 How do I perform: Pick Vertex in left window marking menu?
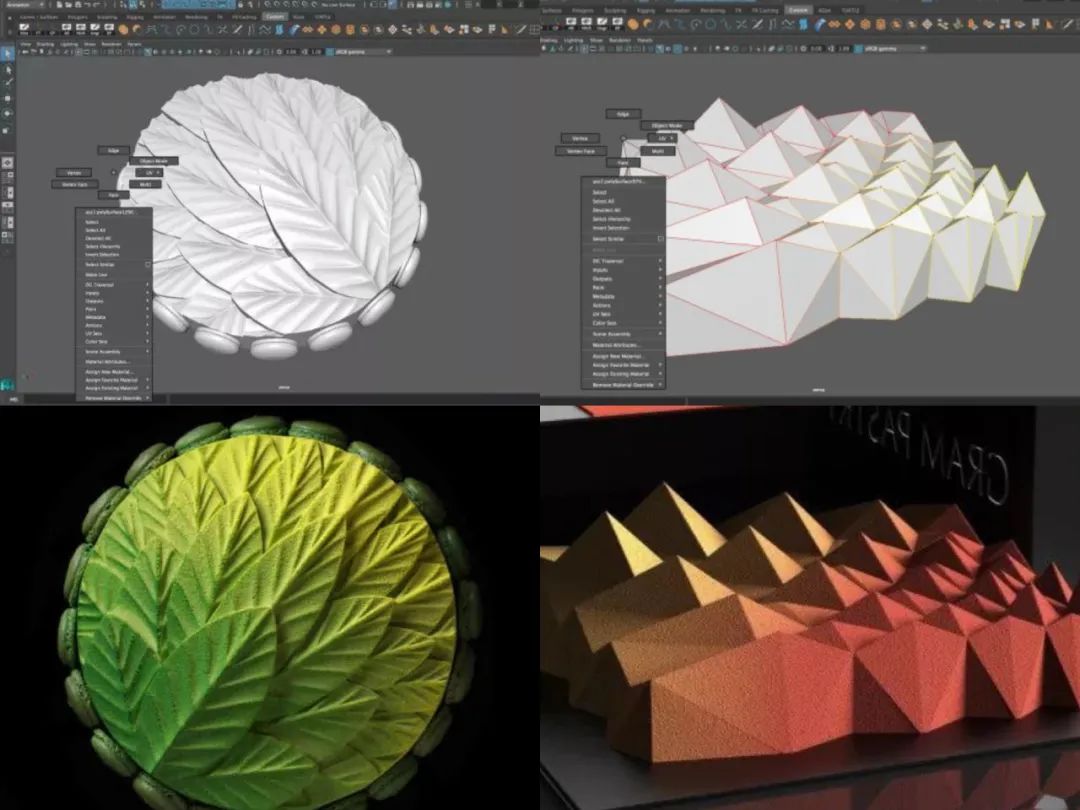74,173
